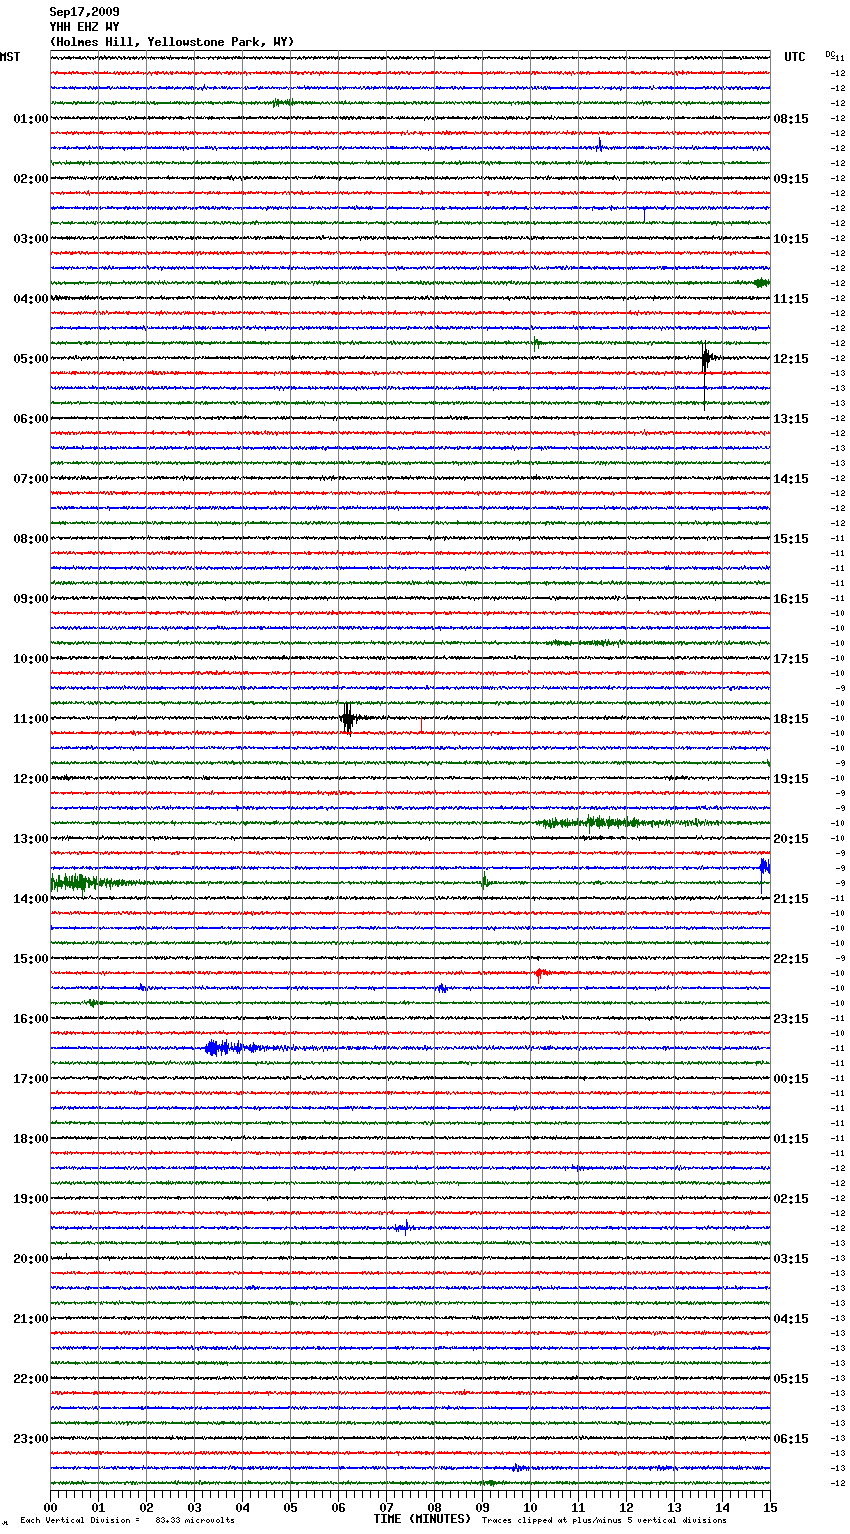The width and height of the screenshot is (850, 1534).
Task: Select the 09:00 MST time label
Action: click(31, 599)
